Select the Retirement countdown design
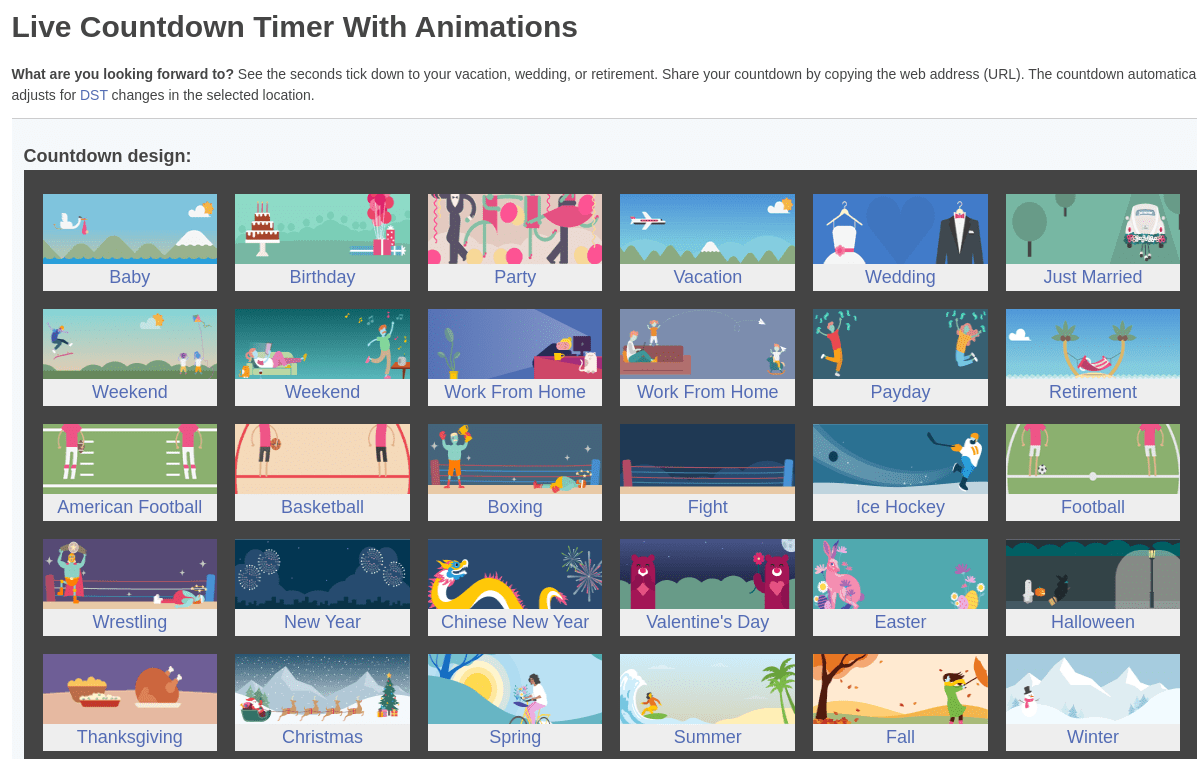 tap(1092, 357)
